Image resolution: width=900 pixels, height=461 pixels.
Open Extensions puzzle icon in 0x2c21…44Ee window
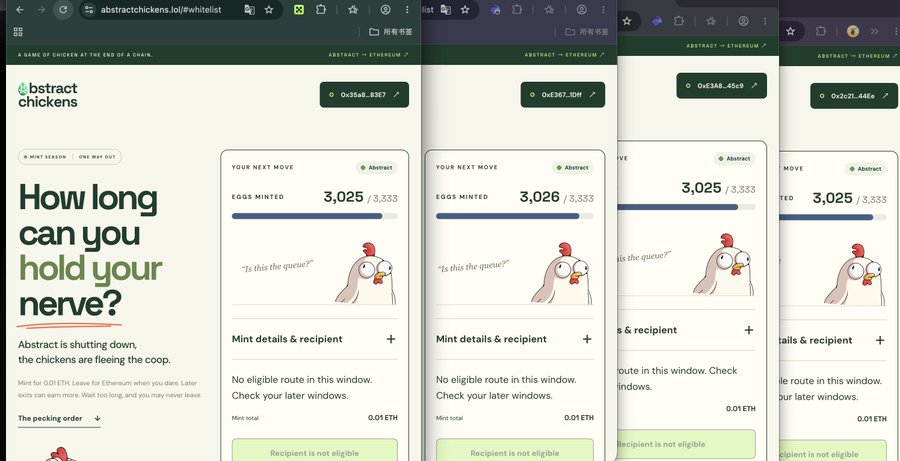pyautogui.click(x=821, y=32)
